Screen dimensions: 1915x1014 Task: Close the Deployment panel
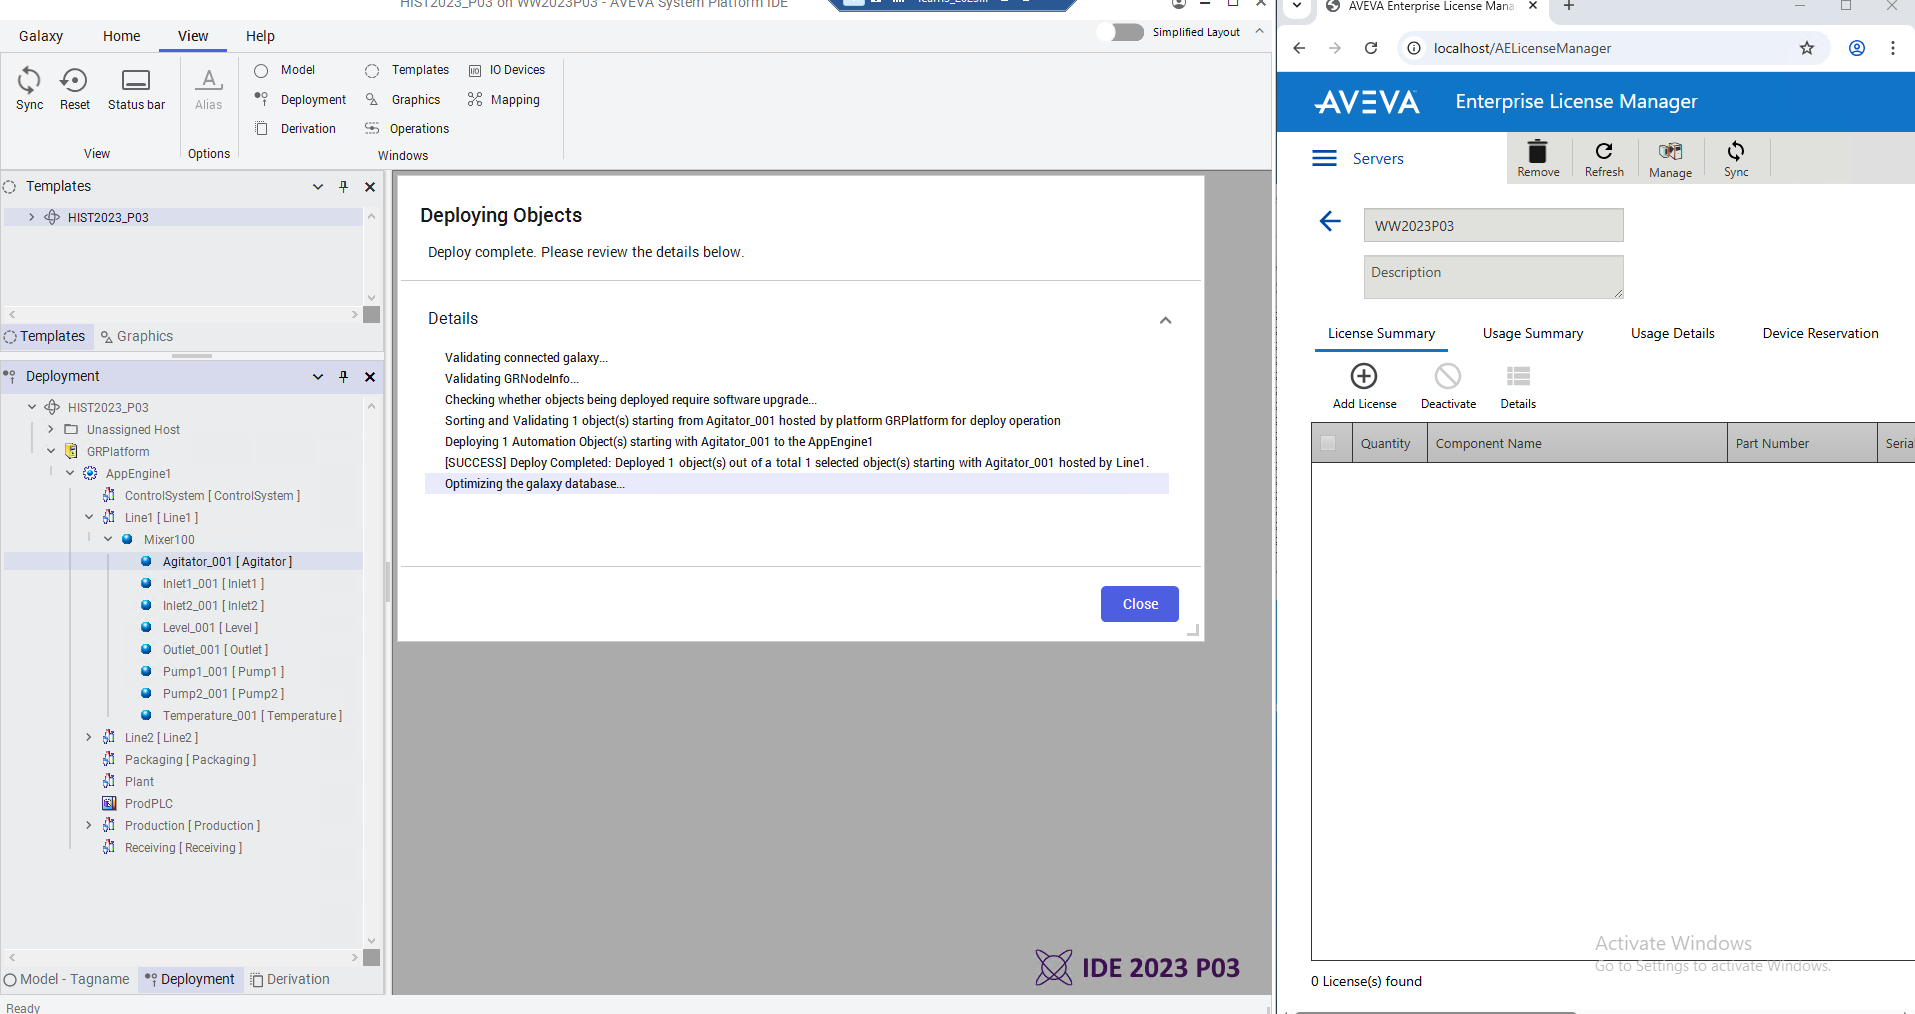pos(370,377)
